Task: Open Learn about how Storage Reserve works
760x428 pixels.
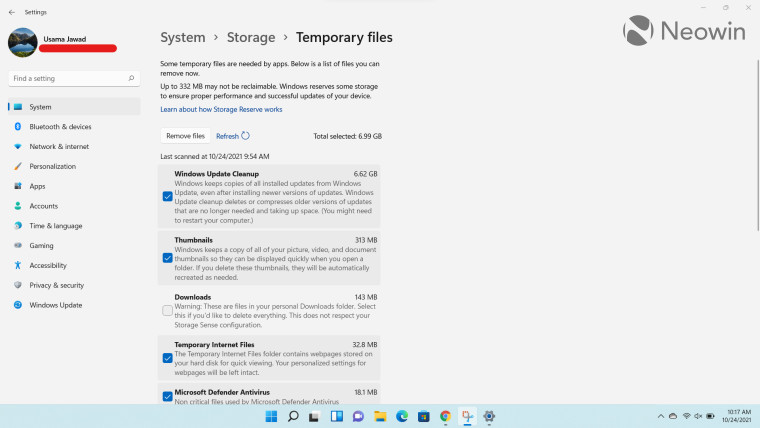Action: 221,110
